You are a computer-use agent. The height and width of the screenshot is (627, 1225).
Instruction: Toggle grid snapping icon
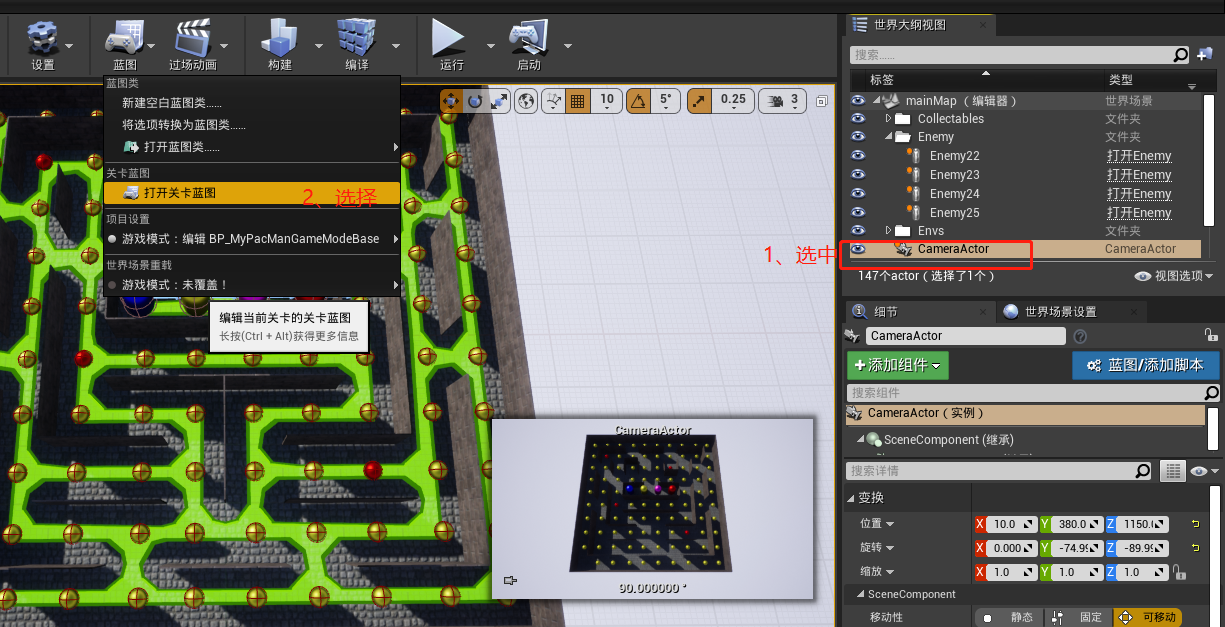577,100
